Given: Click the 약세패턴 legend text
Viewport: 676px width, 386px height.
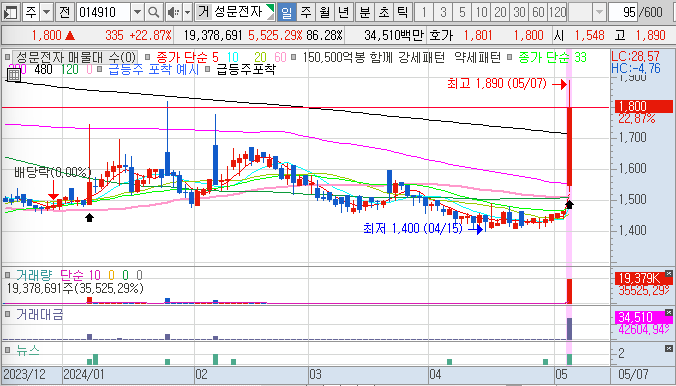Looking at the screenshot, I should (478, 57).
